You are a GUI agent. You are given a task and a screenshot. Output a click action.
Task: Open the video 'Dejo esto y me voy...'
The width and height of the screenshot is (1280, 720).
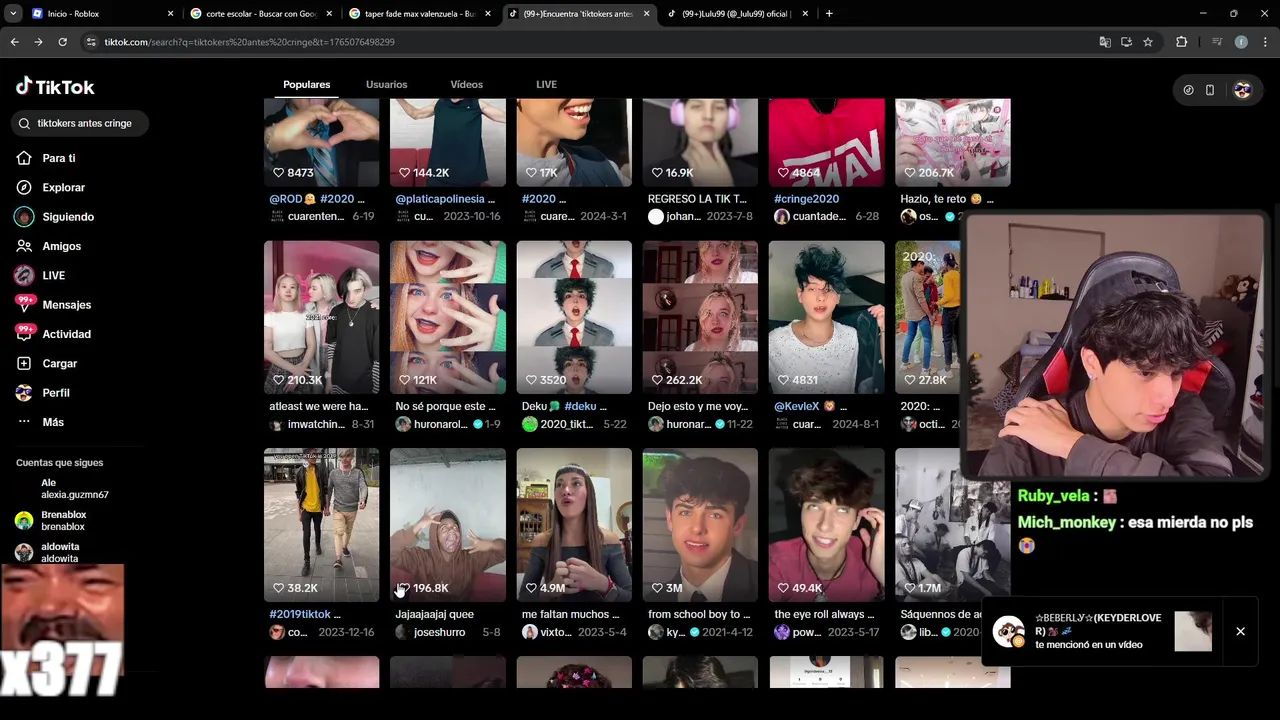coord(700,317)
